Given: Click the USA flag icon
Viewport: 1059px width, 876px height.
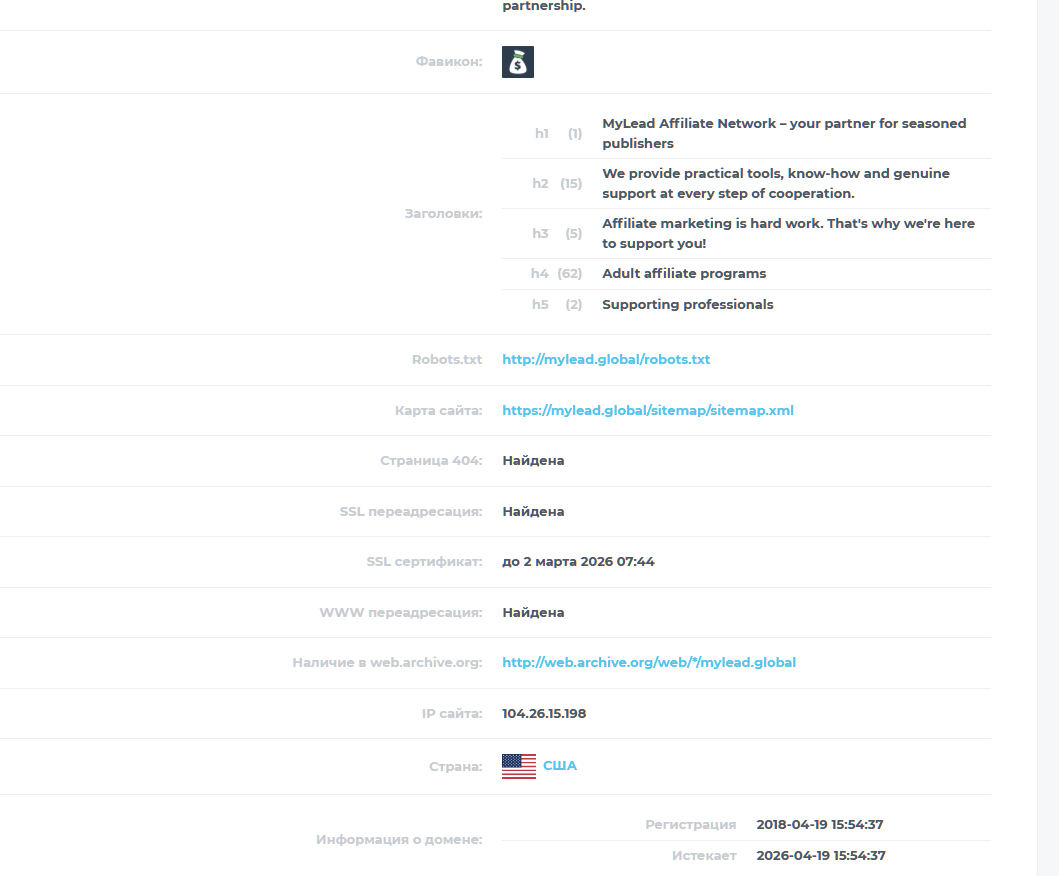Looking at the screenshot, I should 519,767.
